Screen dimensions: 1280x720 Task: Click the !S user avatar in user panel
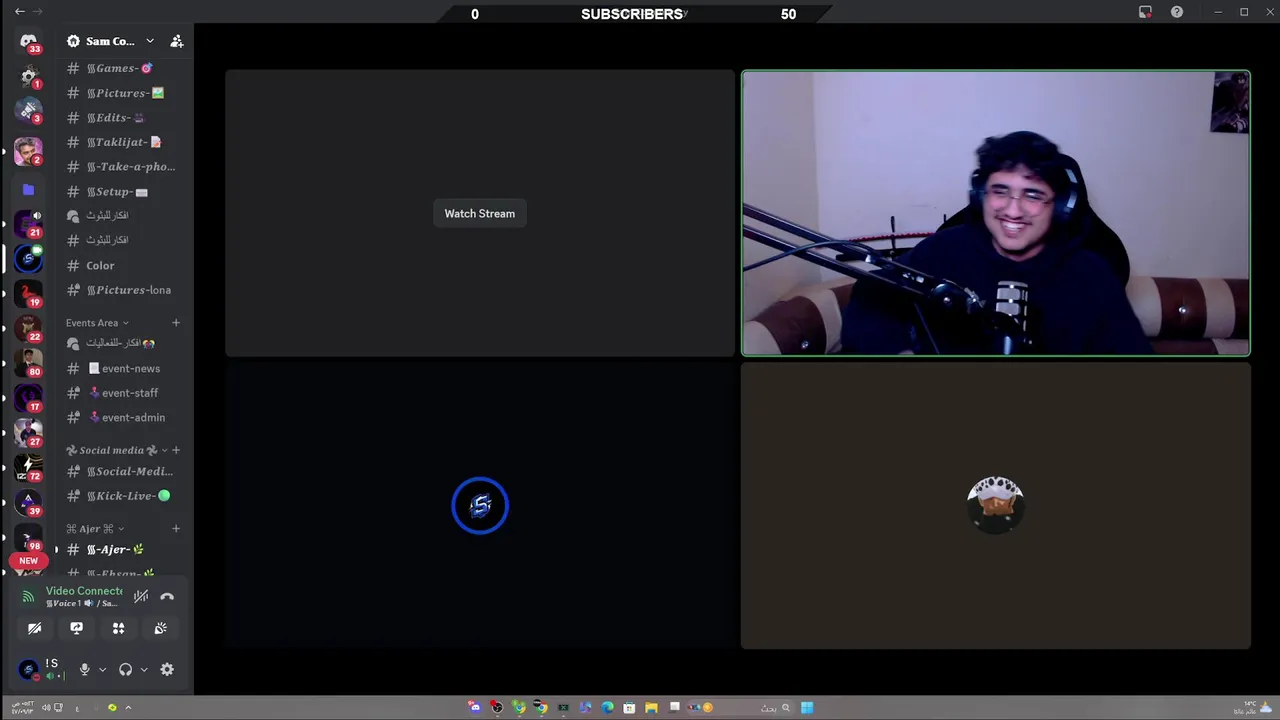coord(28,669)
